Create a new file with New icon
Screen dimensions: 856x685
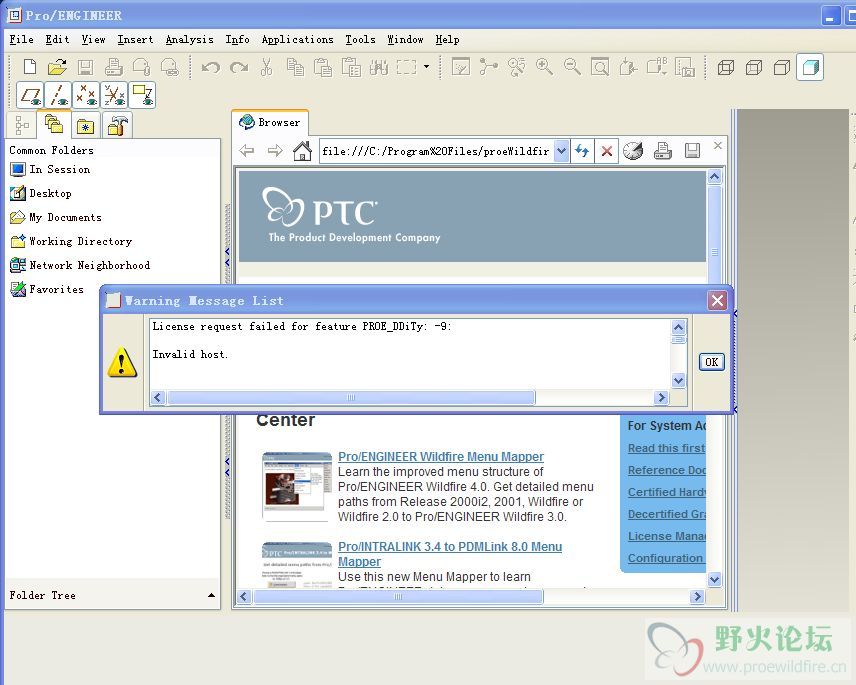30,67
